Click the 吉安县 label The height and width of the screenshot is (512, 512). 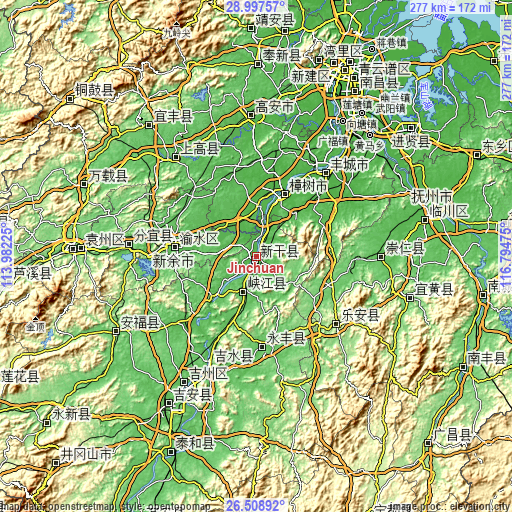tap(193, 396)
